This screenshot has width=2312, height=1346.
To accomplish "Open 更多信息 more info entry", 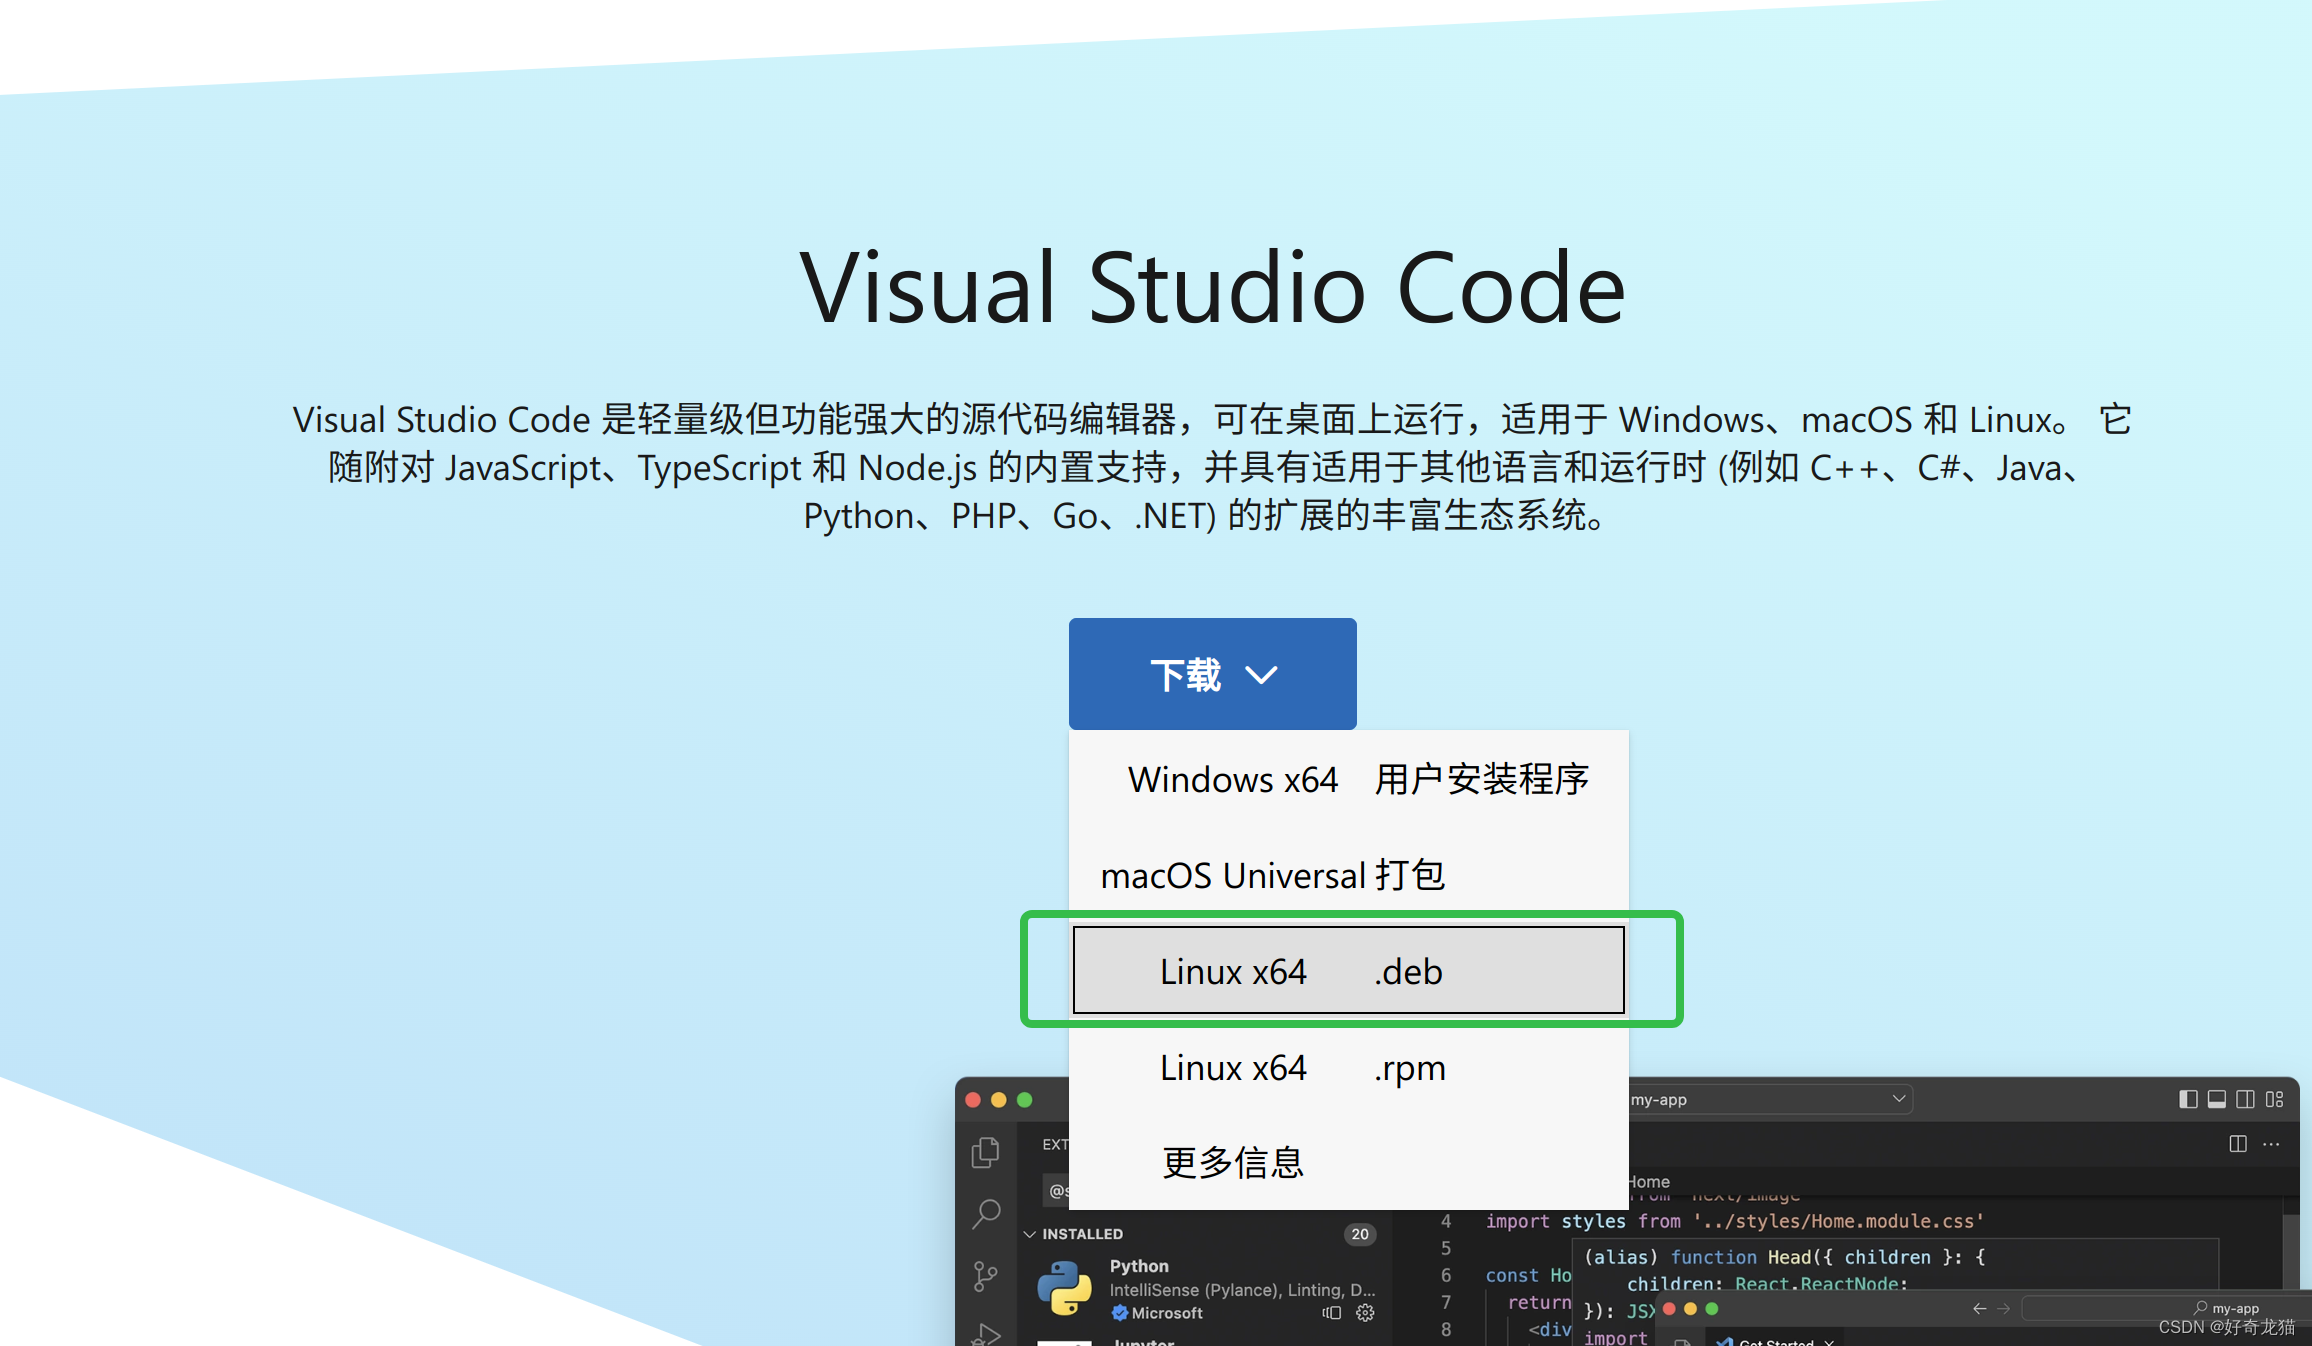I will [1348, 1162].
